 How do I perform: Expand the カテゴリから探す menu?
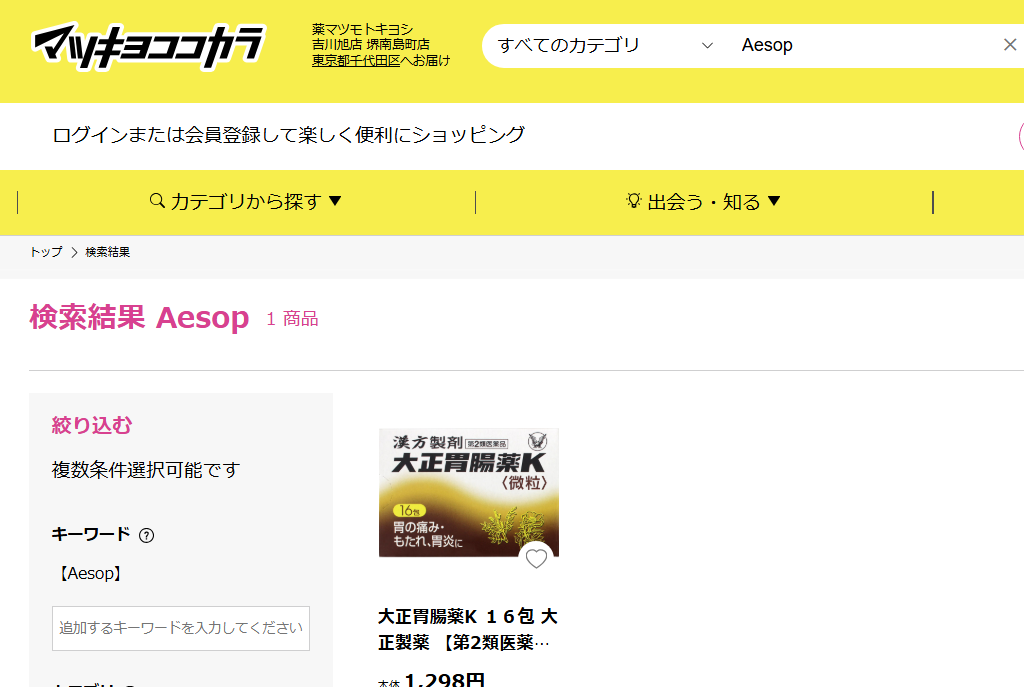[x=246, y=202]
